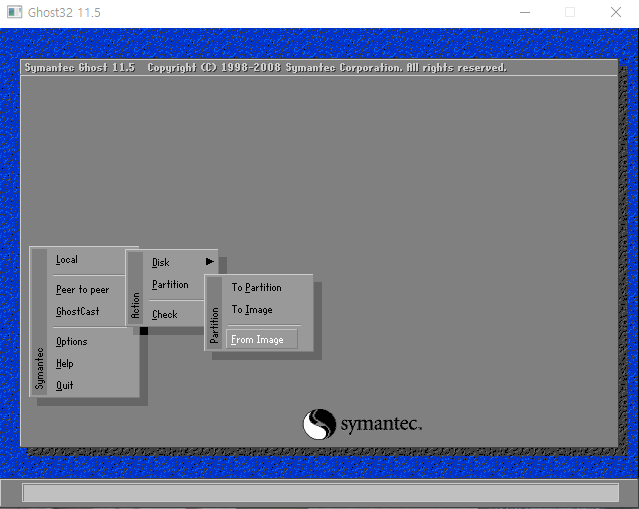
Task: Click the status bar field at bottom
Action: click(x=321, y=493)
